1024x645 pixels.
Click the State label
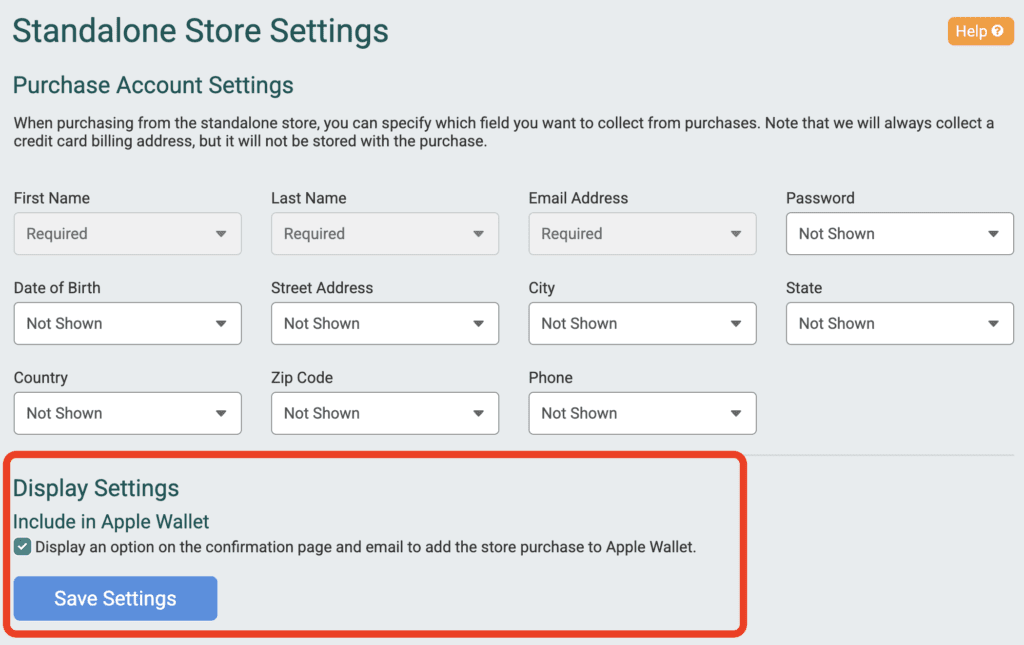[x=804, y=288]
